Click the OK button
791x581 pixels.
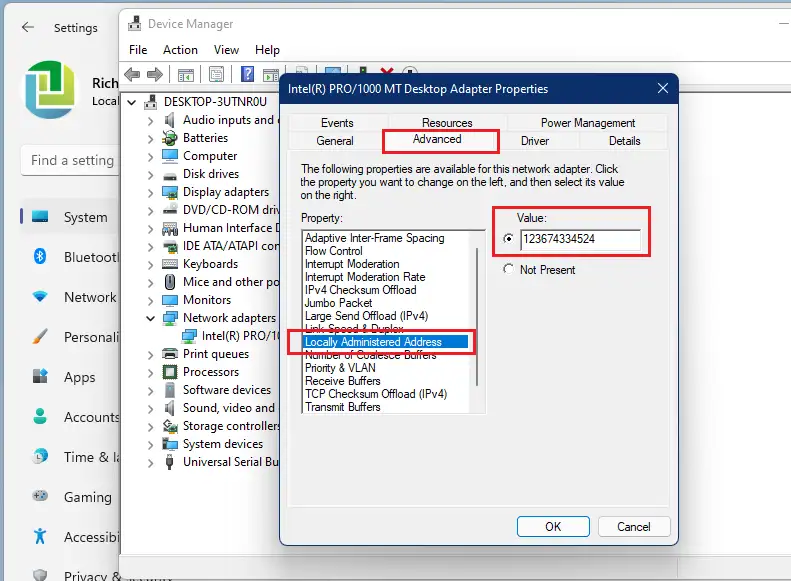[553, 527]
